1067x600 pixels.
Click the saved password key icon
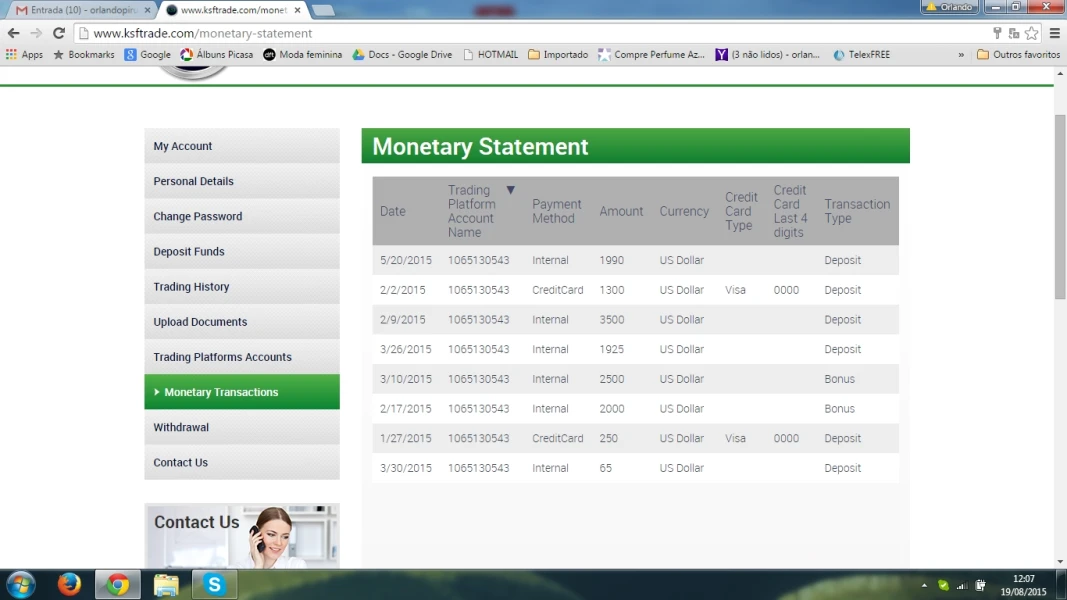(996, 33)
